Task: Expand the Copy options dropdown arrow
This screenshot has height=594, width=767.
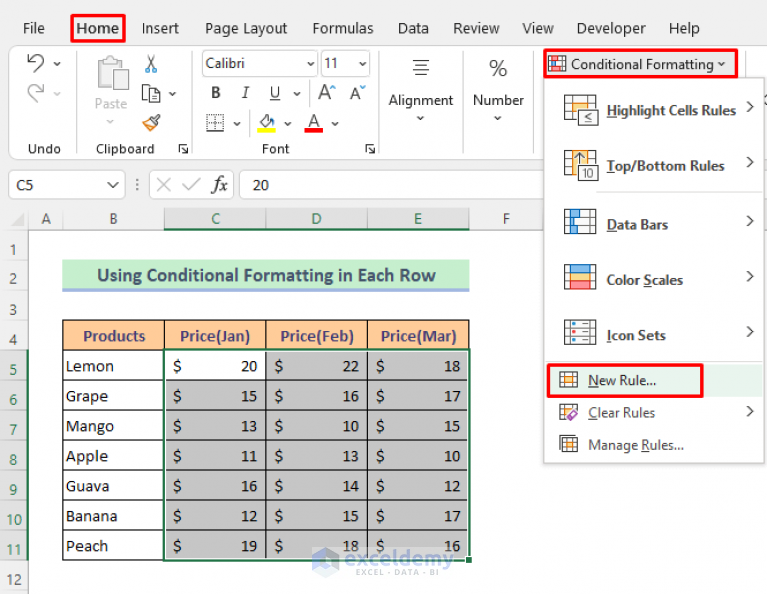Action: pos(172,93)
